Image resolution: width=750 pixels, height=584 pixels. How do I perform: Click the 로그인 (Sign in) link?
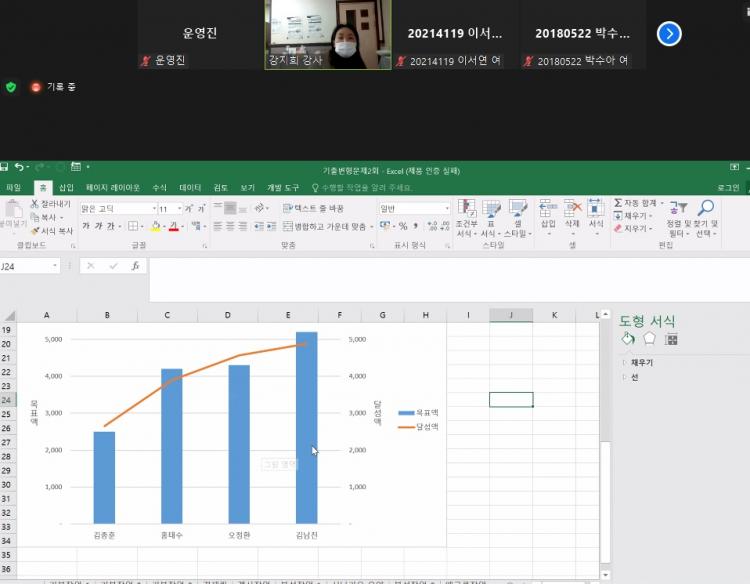click(727, 187)
